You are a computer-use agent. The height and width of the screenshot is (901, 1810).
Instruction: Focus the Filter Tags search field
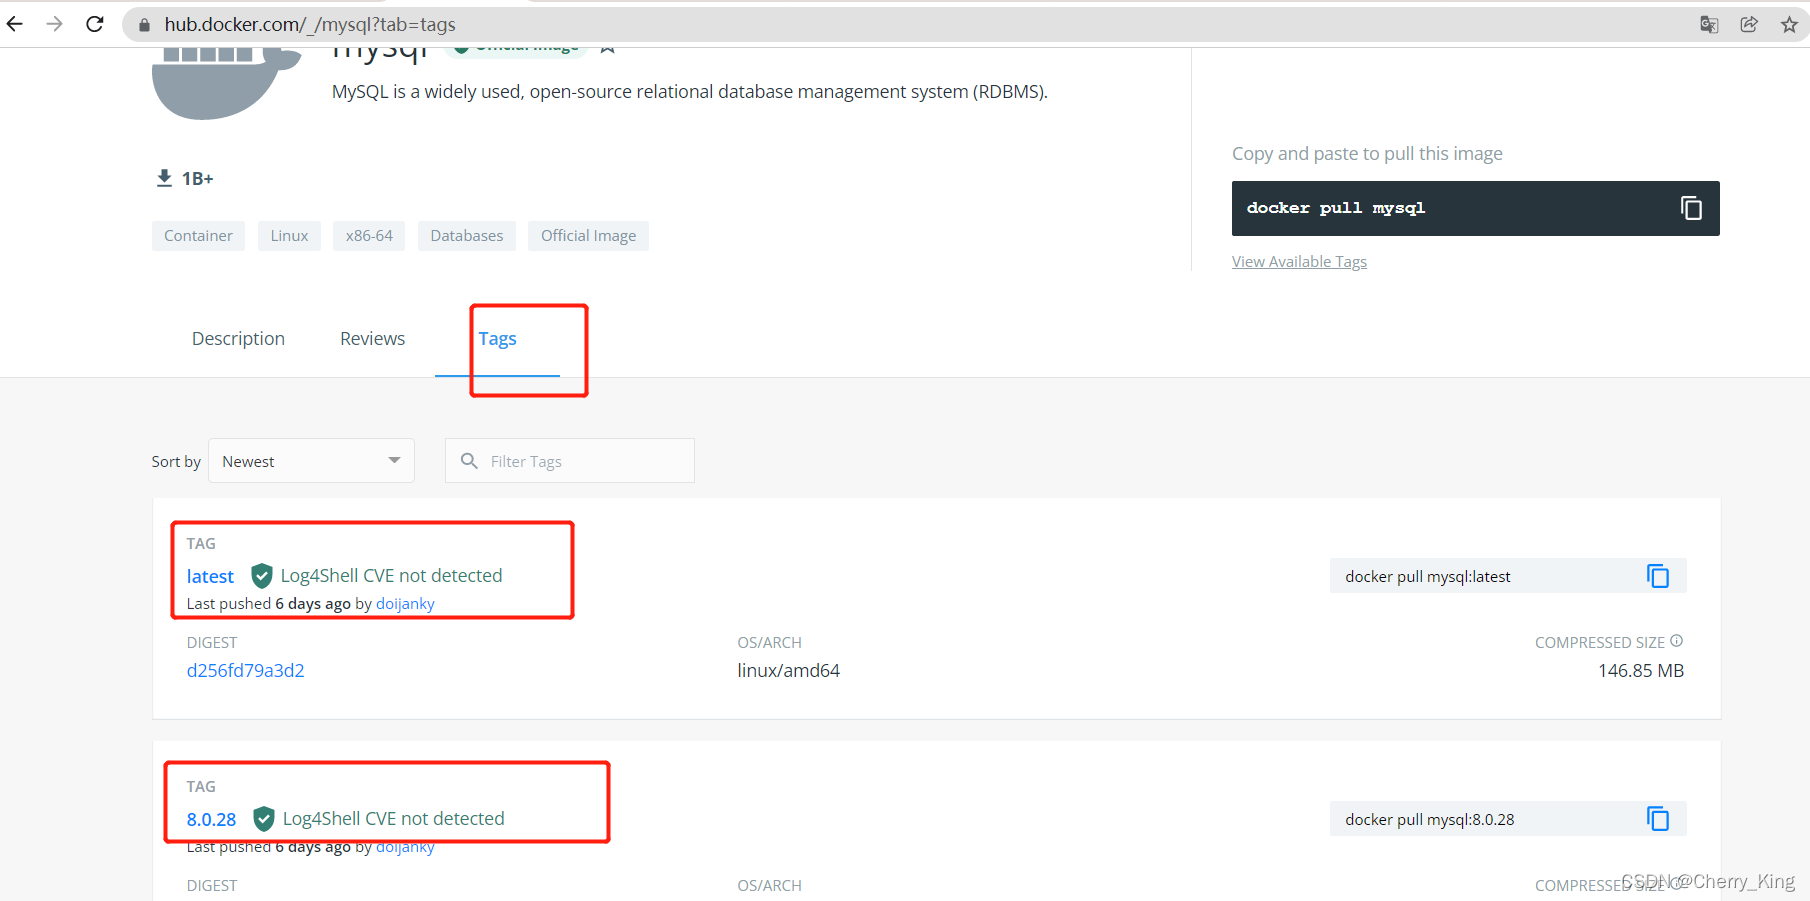(x=570, y=461)
